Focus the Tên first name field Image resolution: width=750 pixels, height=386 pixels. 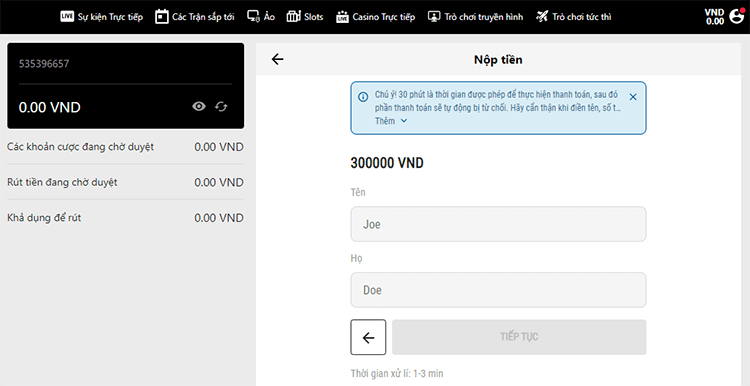(498, 224)
